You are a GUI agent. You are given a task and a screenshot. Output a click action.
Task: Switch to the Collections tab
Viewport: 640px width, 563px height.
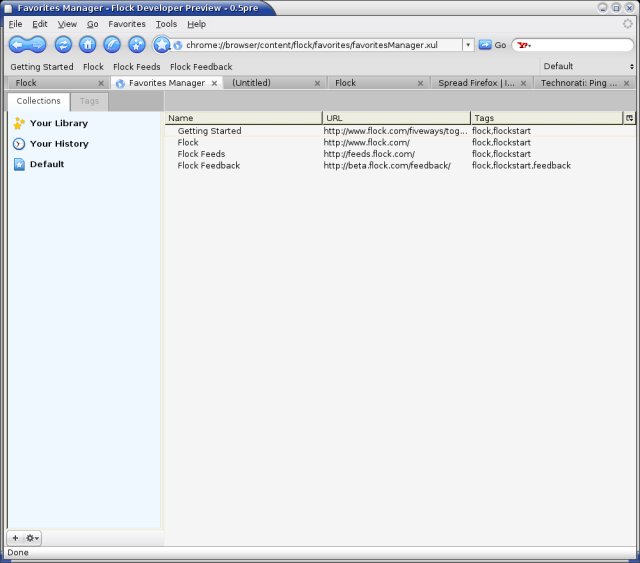coord(38,101)
